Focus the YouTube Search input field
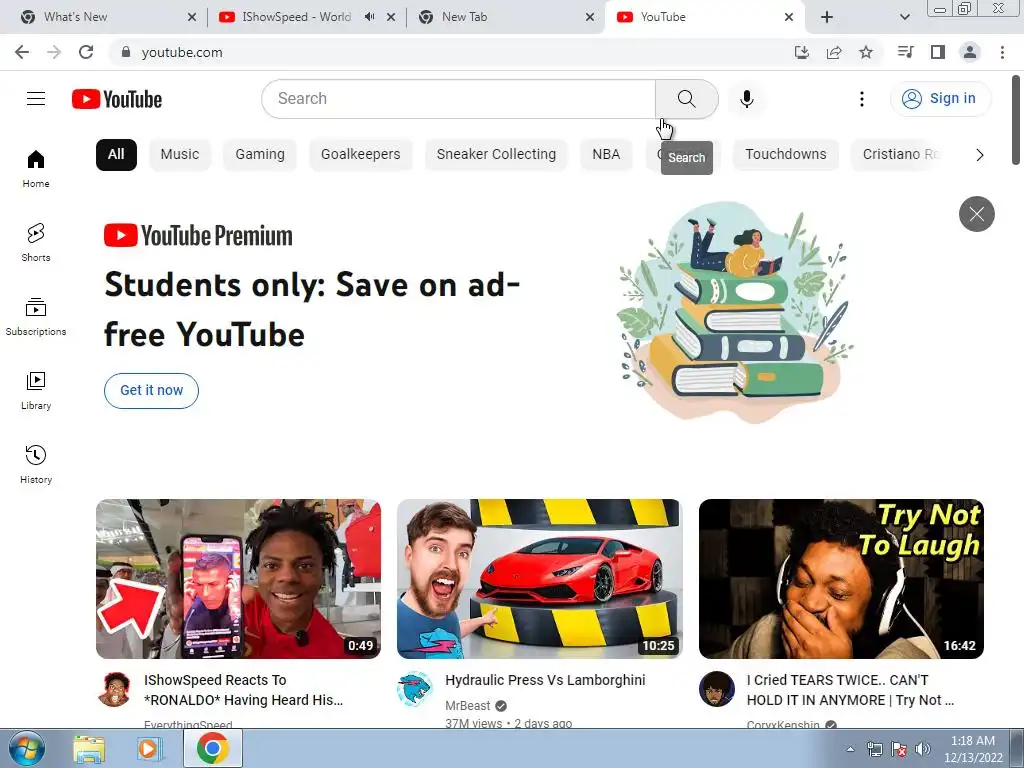Screen dimensions: 1024x768 tap(458, 99)
